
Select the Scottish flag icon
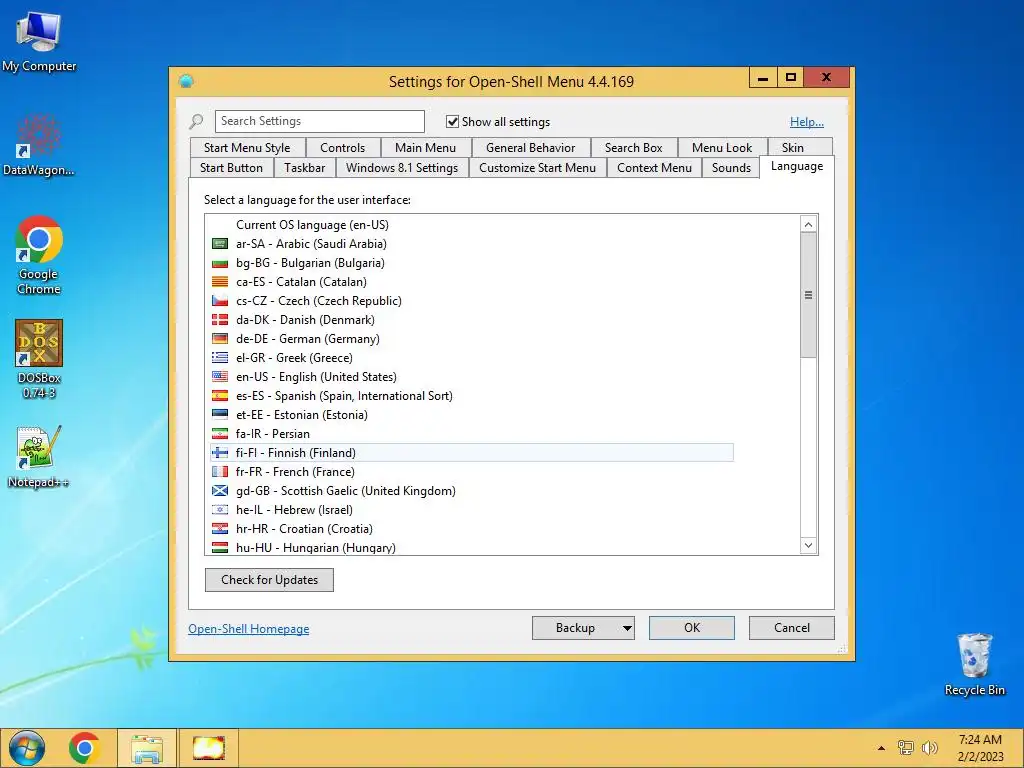(x=220, y=490)
